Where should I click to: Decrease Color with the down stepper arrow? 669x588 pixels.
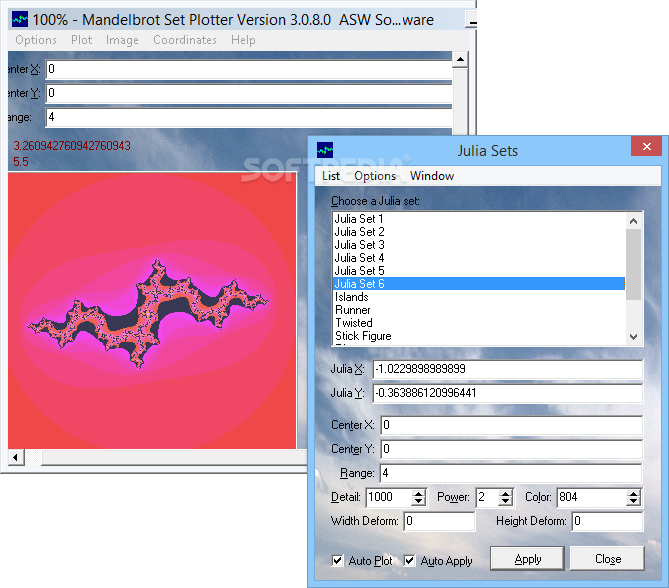[x=634, y=502]
